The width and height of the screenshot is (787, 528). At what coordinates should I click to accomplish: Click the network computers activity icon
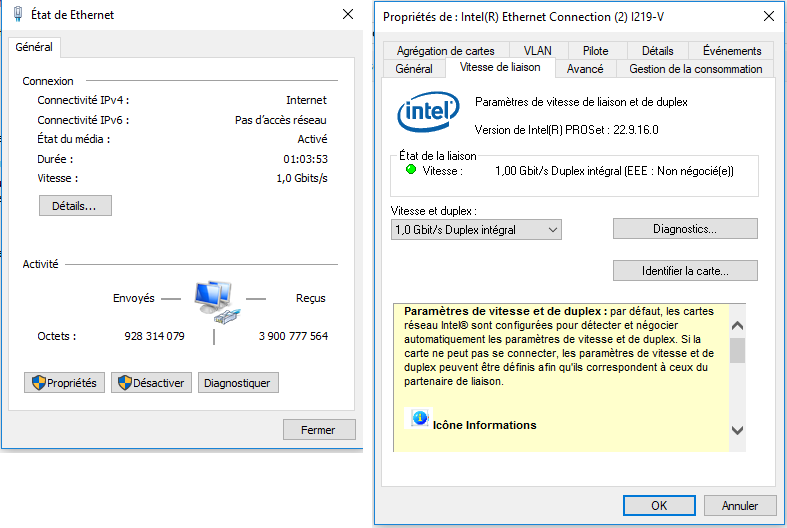[x=214, y=301]
